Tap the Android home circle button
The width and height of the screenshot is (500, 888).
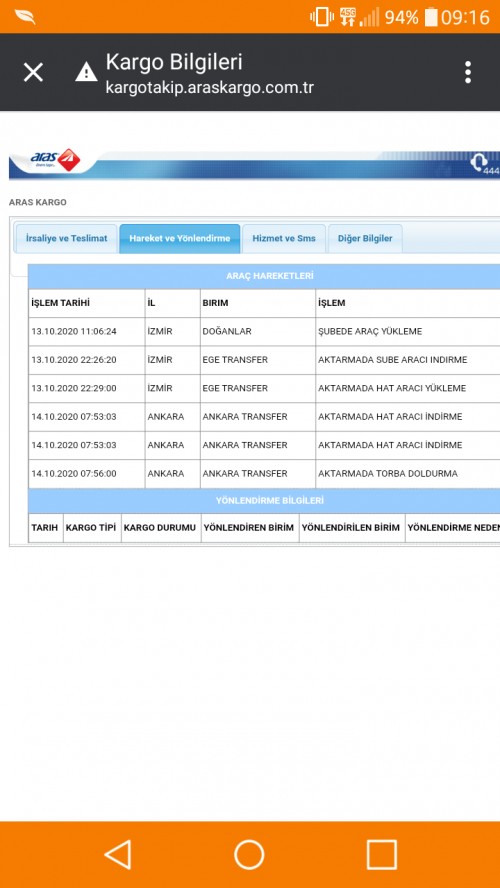click(x=249, y=855)
